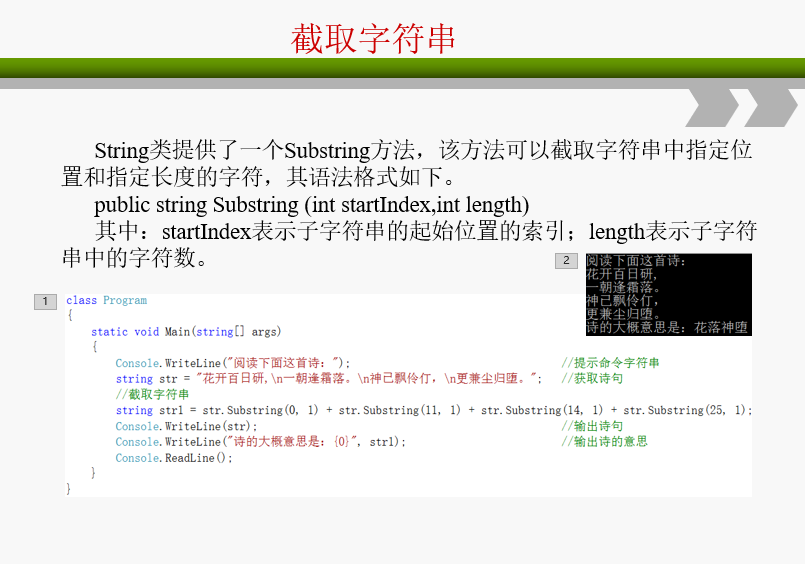The width and height of the screenshot is (805, 564).
Task: Click 'static void Main(string[] args)' line
Action: tap(186, 332)
